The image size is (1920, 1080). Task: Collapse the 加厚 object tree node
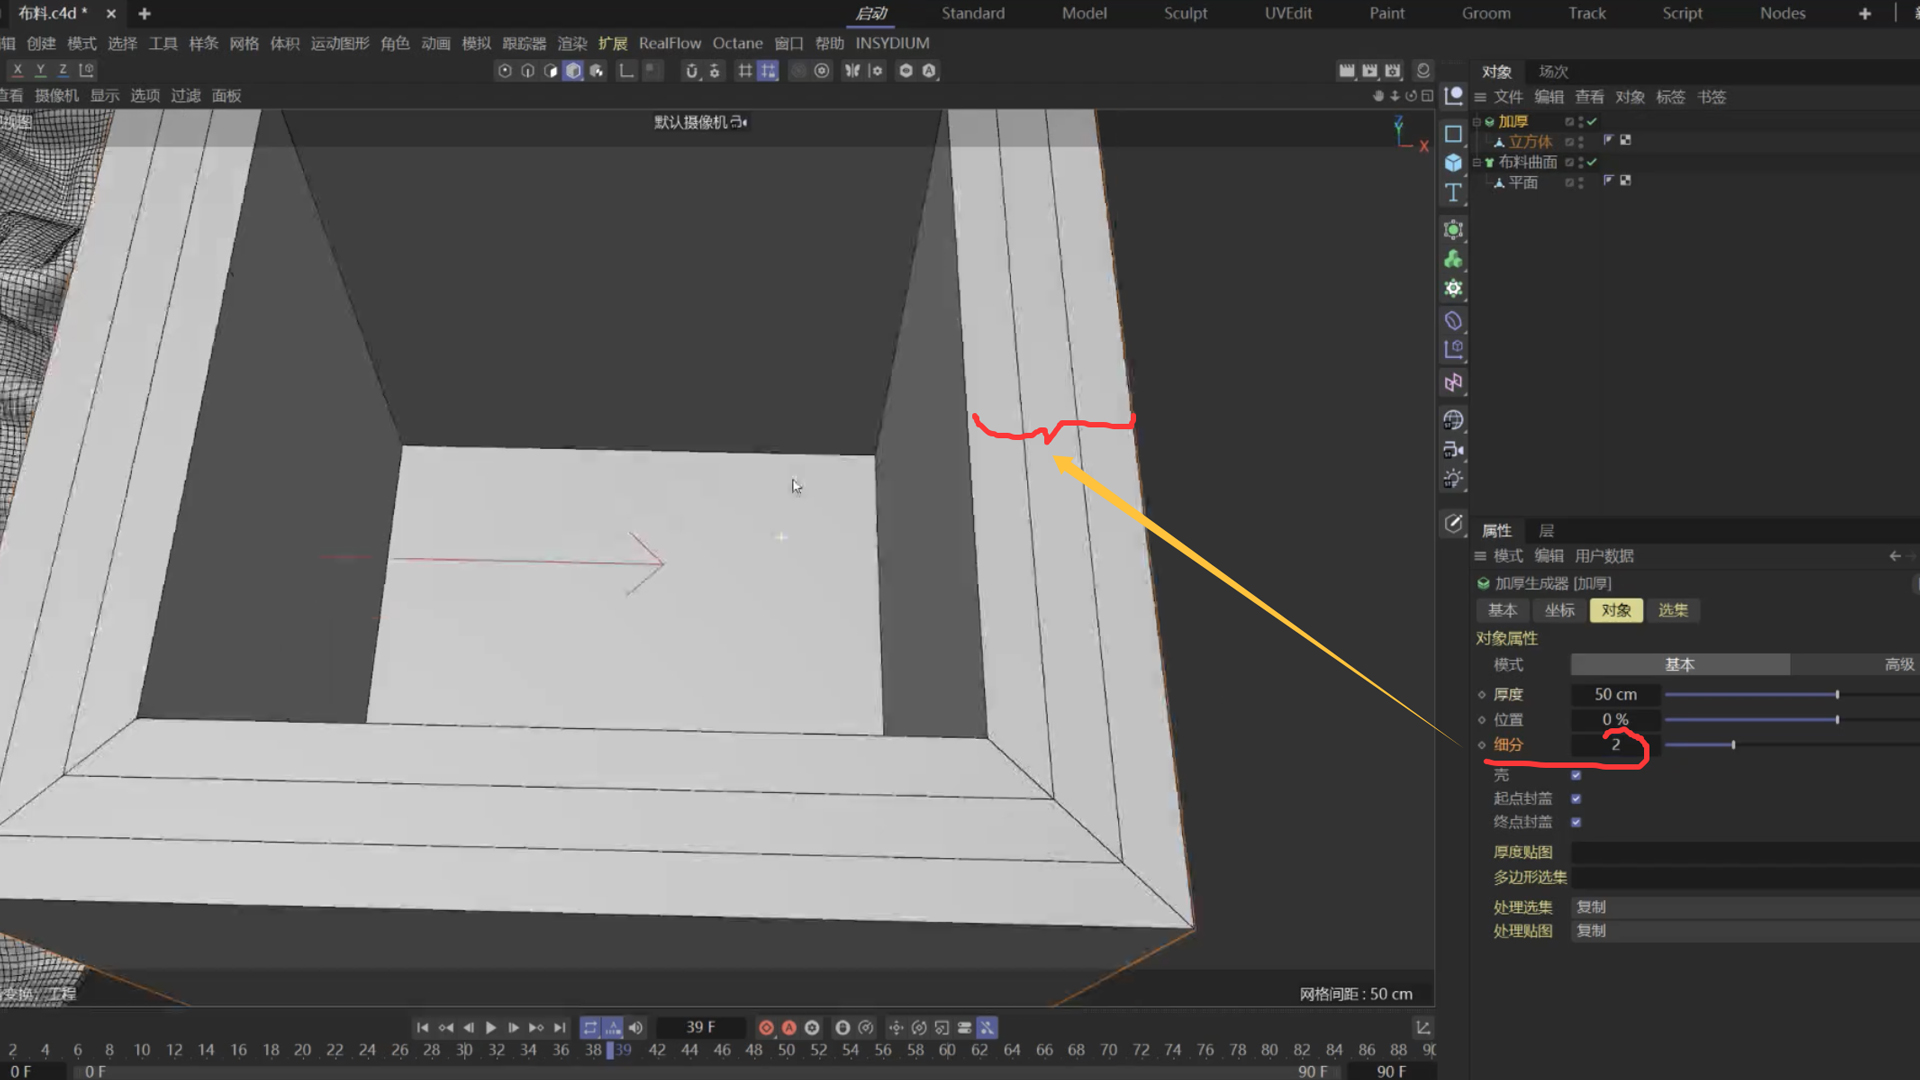(1476, 121)
